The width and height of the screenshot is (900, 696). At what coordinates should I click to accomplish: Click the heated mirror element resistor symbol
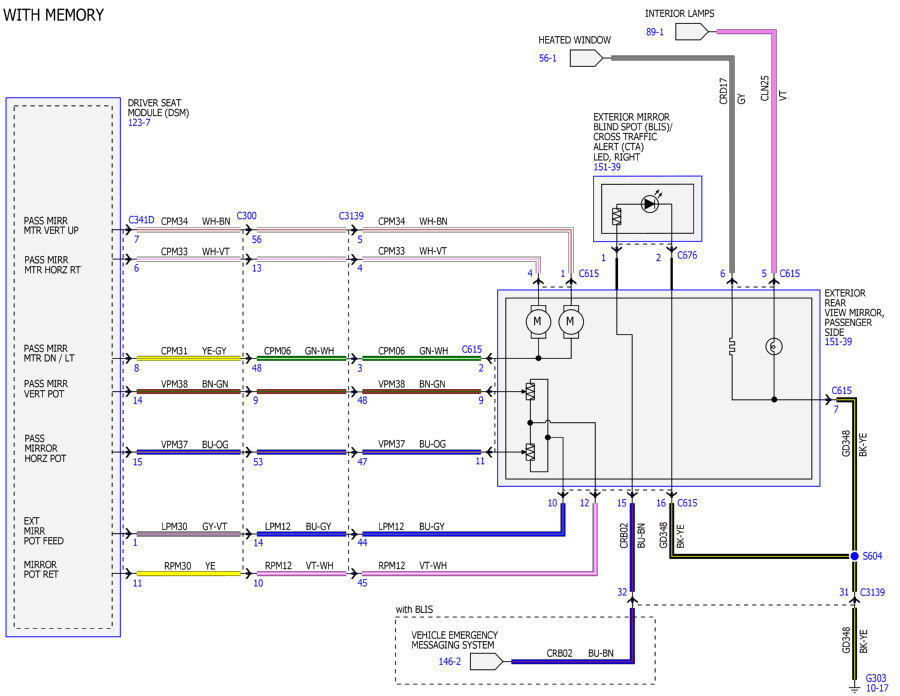732,347
